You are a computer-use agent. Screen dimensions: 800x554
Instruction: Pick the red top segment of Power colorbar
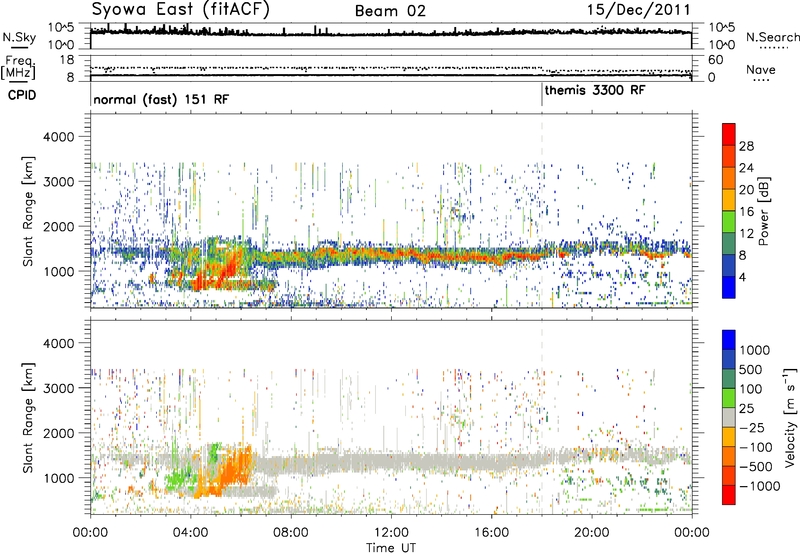coord(729,134)
